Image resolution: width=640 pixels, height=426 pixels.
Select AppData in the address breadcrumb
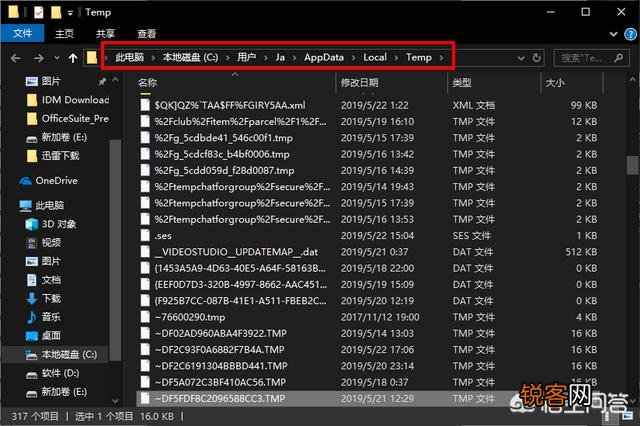[x=324, y=58]
